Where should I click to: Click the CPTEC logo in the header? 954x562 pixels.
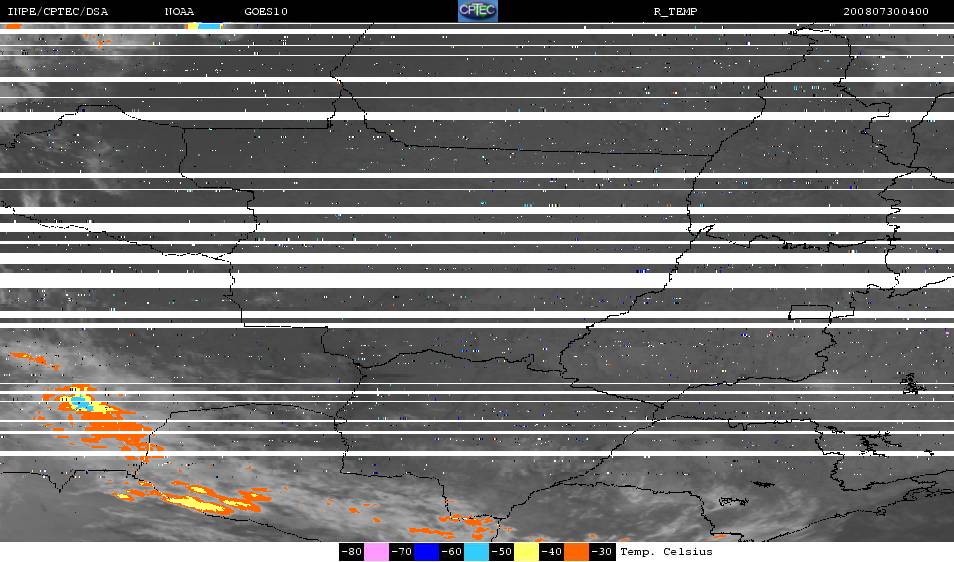click(477, 11)
